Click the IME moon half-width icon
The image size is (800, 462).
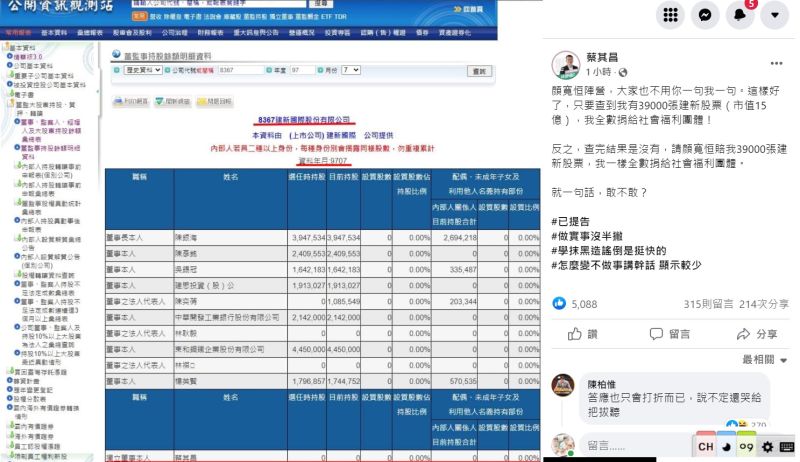726,447
